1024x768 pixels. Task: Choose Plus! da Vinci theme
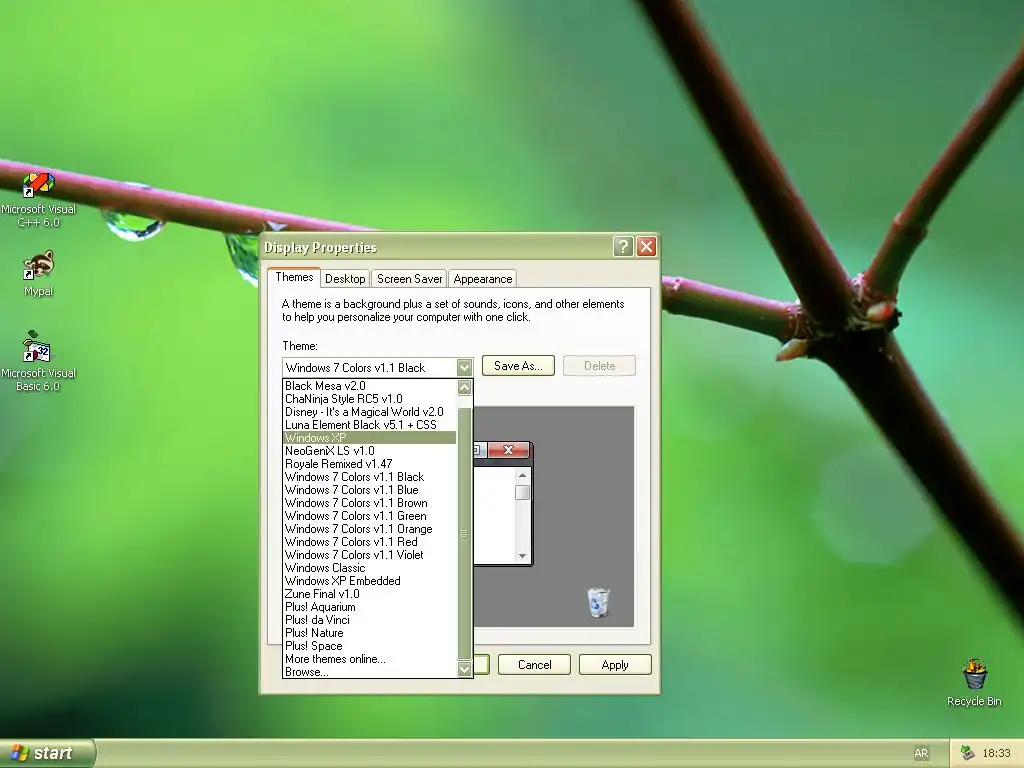370,620
